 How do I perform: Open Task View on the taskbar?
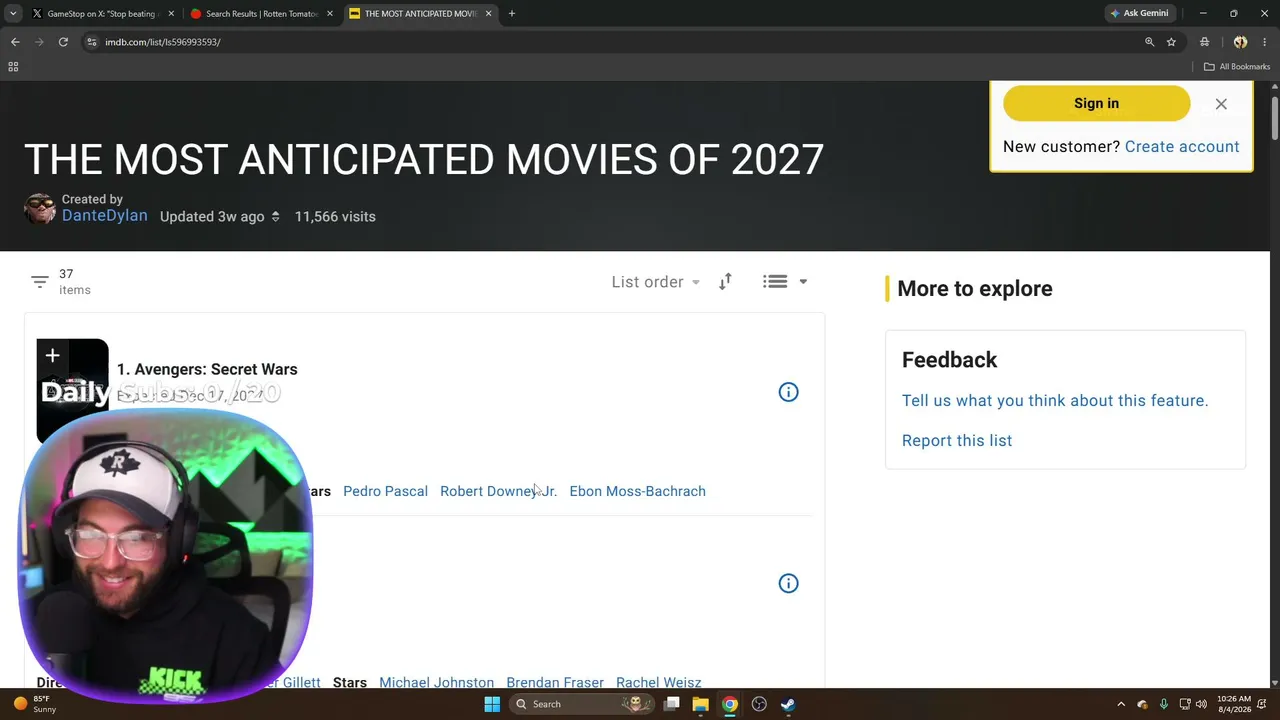pos(672,704)
